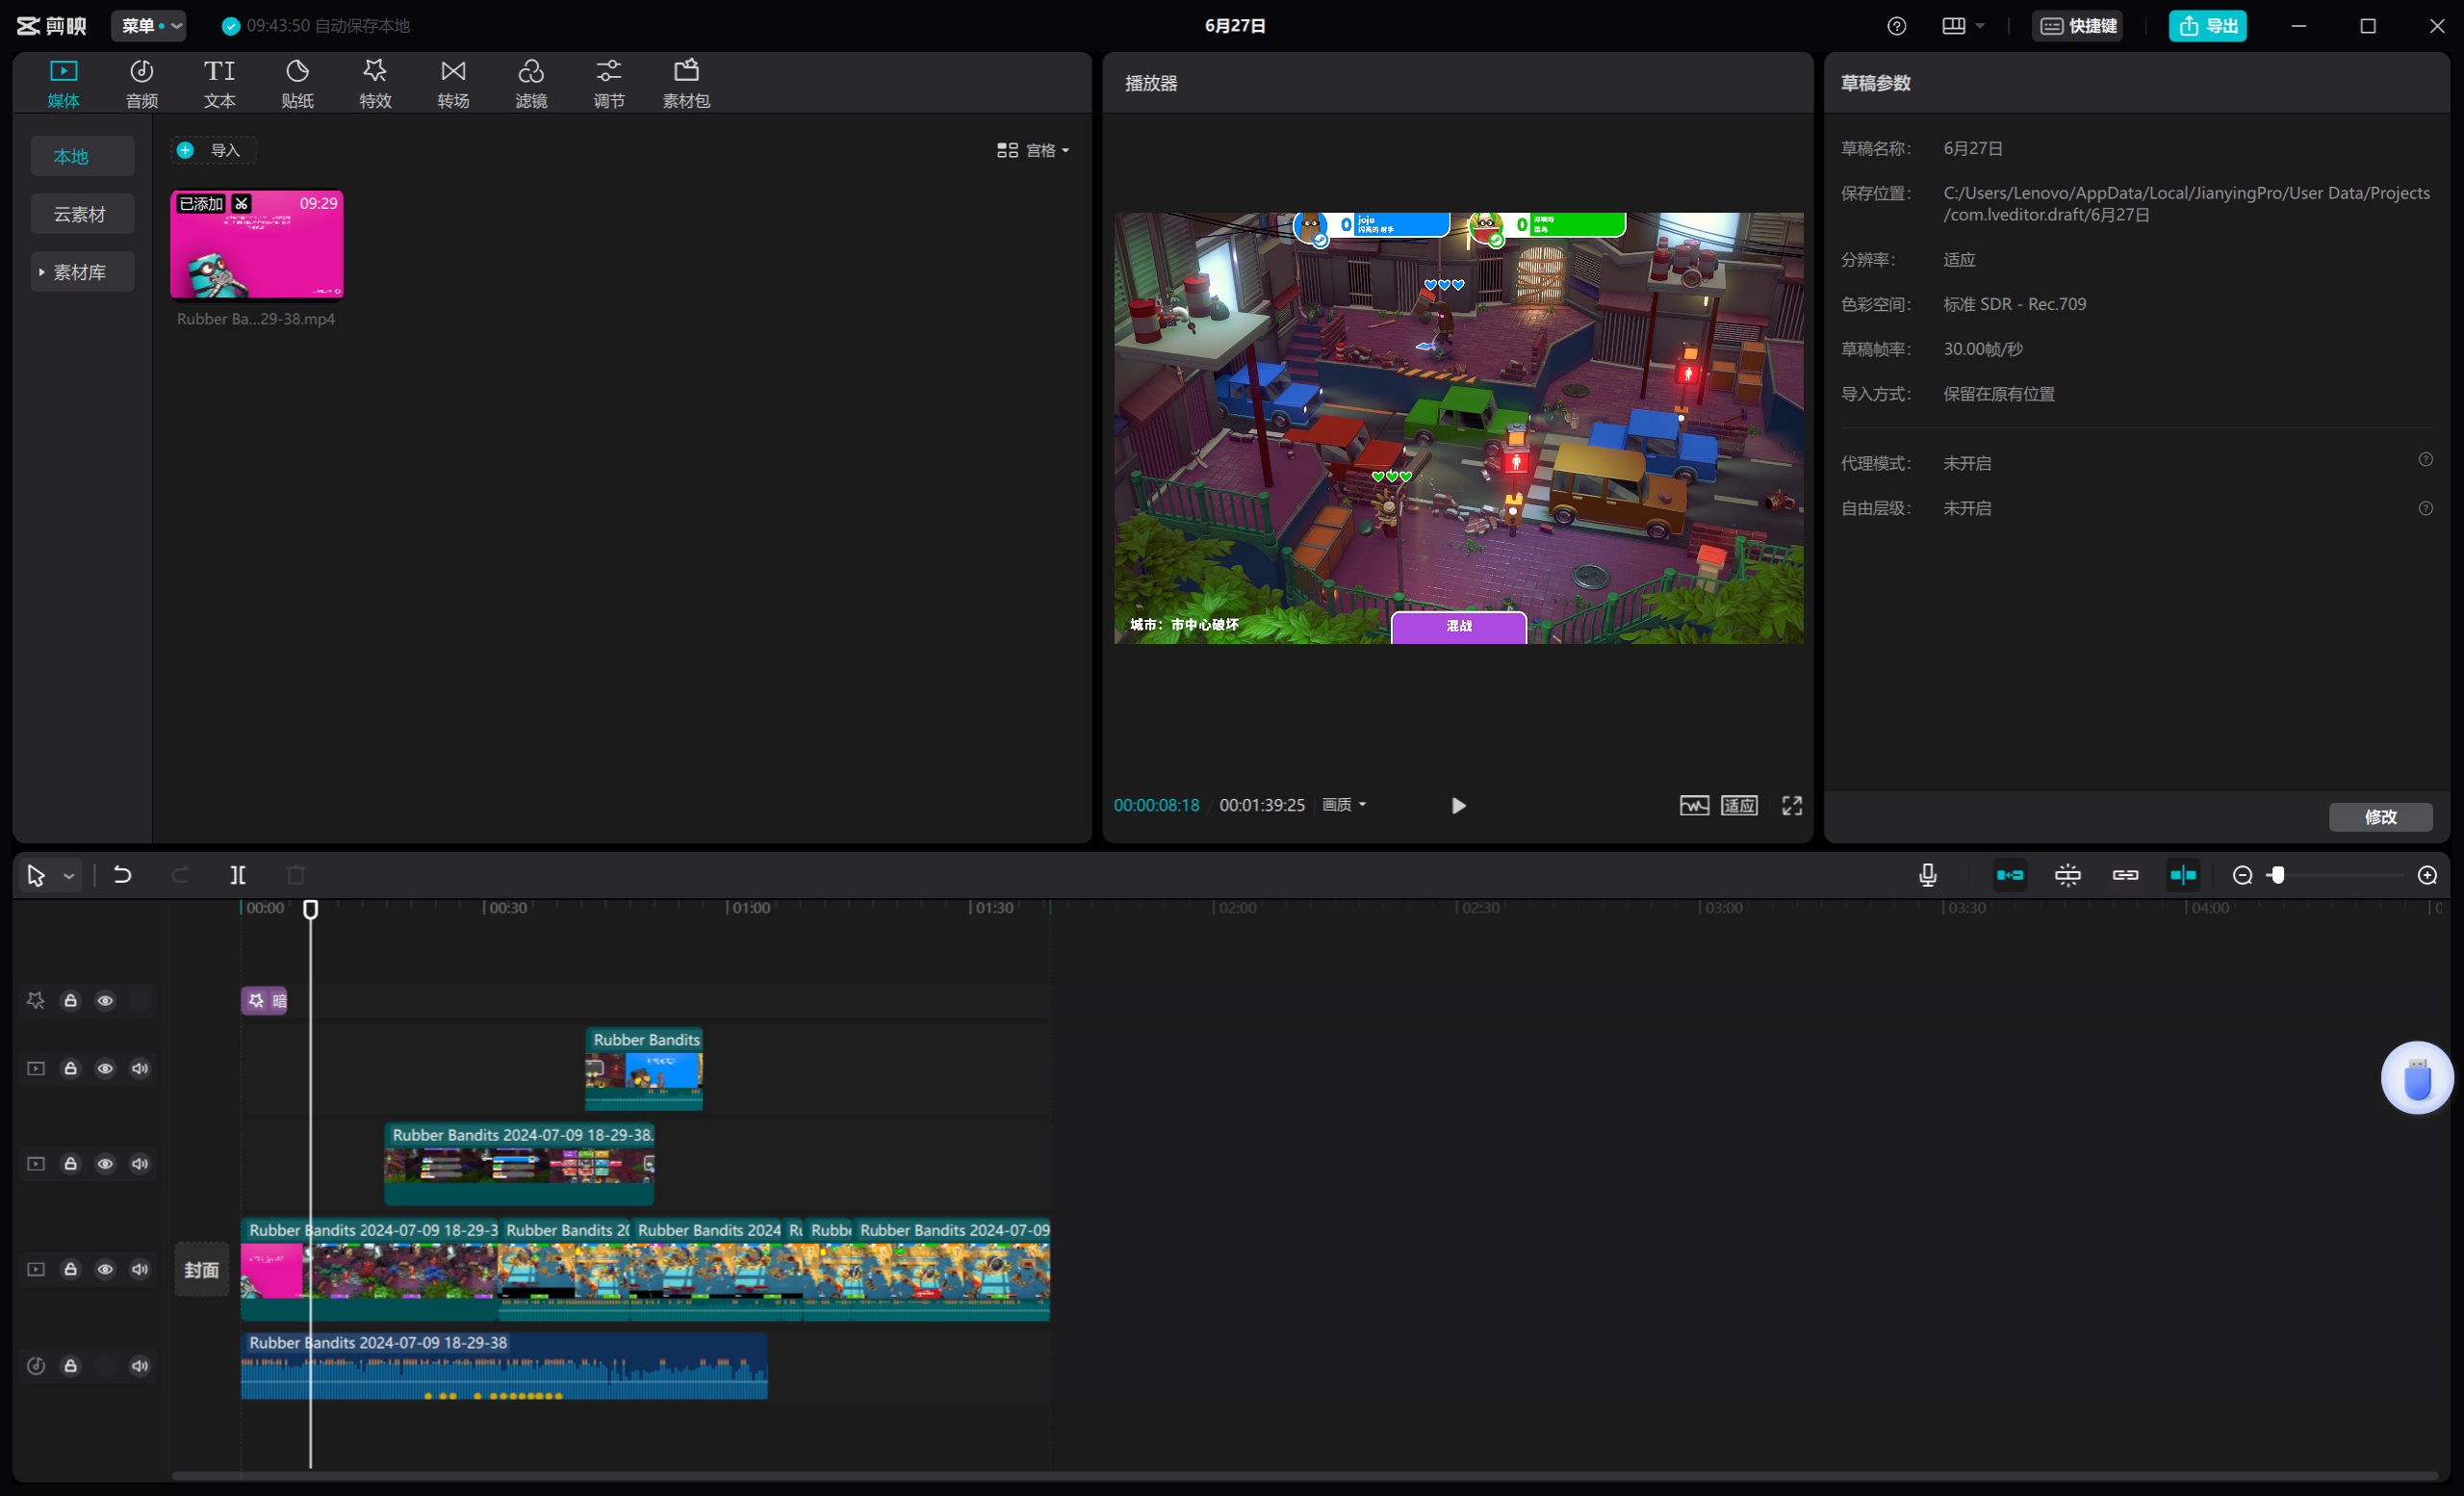Click the split clip tool
Viewport: 2464px width, 1496px height.
tap(238, 875)
